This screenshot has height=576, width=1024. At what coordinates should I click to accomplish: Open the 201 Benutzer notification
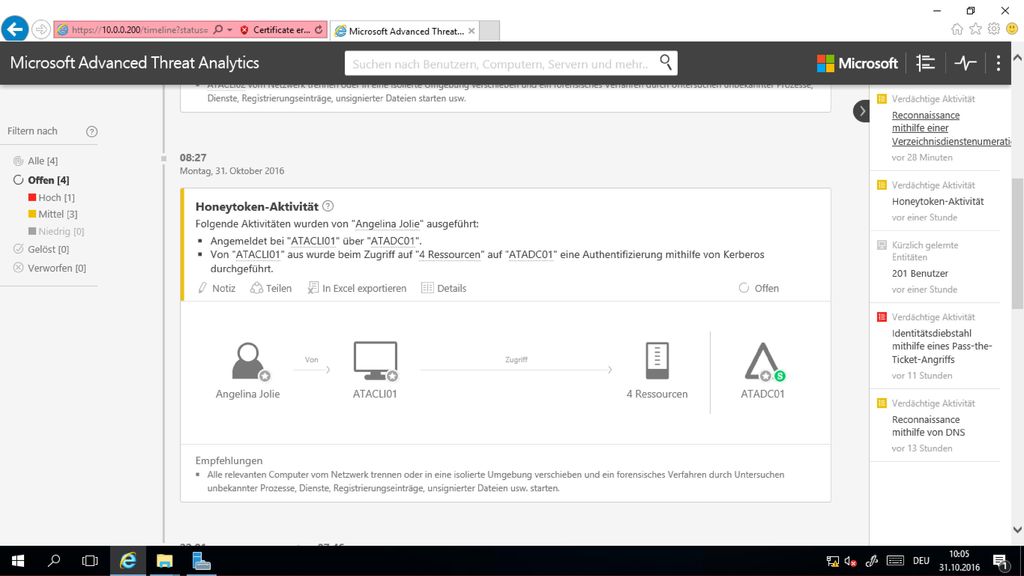(x=920, y=274)
